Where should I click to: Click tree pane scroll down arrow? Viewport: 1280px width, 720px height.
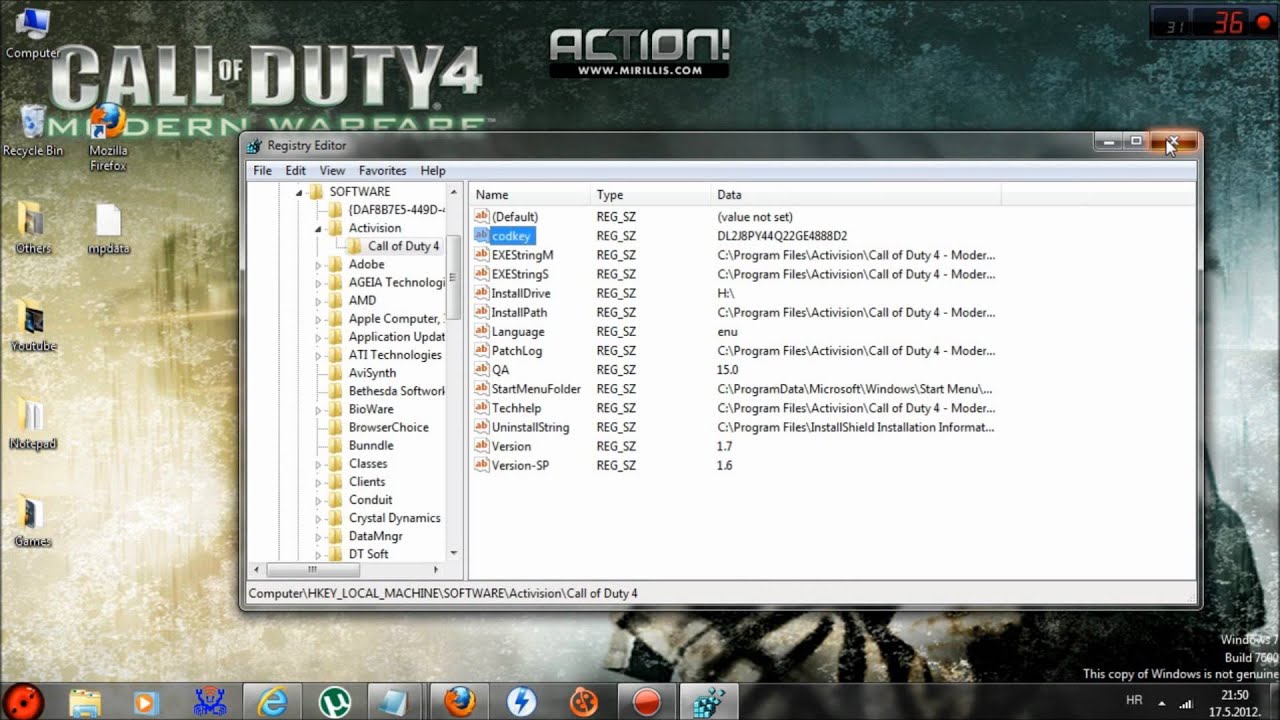[x=453, y=553]
